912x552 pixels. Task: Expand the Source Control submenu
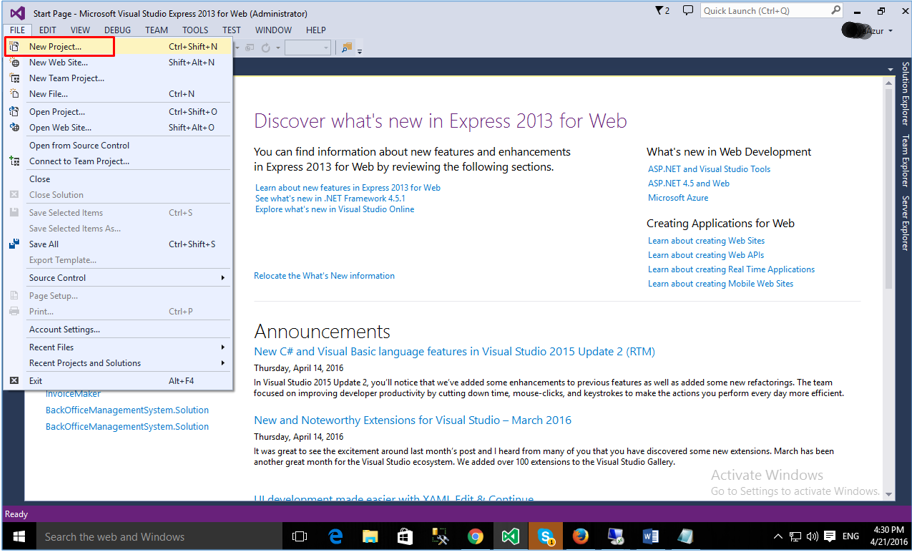117,278
